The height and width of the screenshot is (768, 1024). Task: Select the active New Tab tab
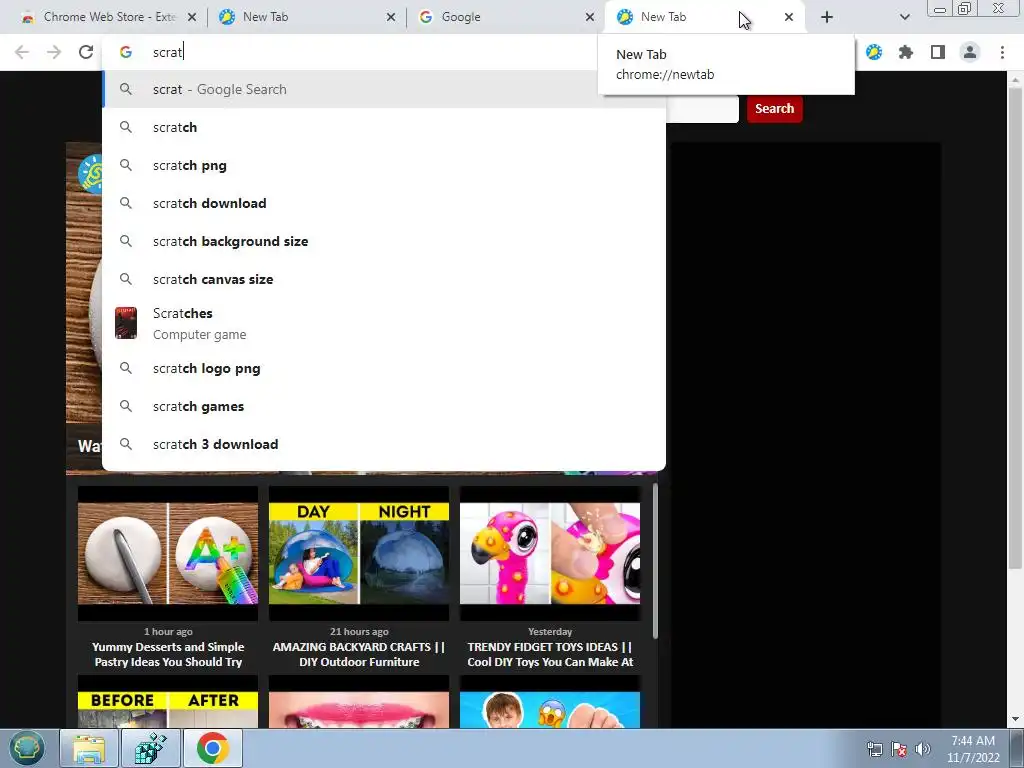[x=705, y=17]
